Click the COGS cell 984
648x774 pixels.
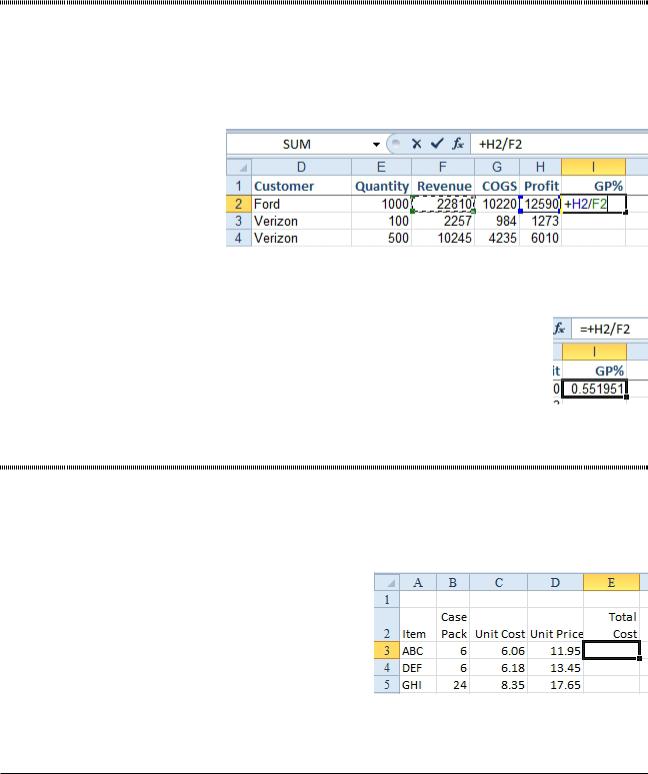pyautogui.click(x=497, y=221)
